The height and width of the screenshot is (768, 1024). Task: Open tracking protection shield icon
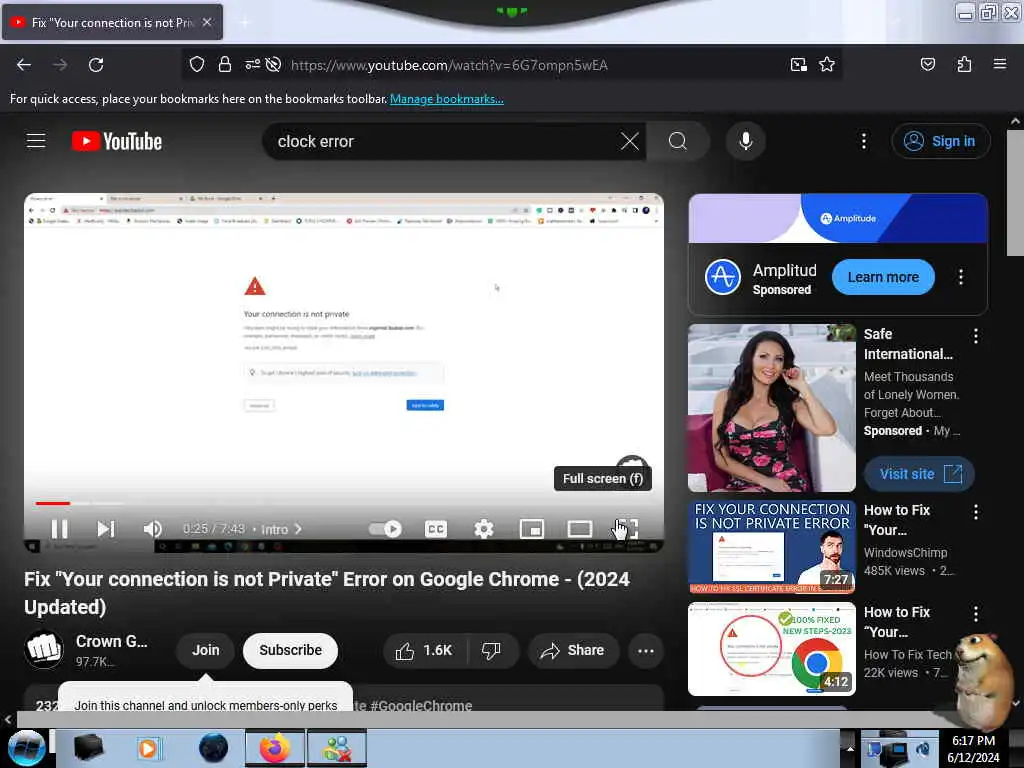tap(197, 64)
